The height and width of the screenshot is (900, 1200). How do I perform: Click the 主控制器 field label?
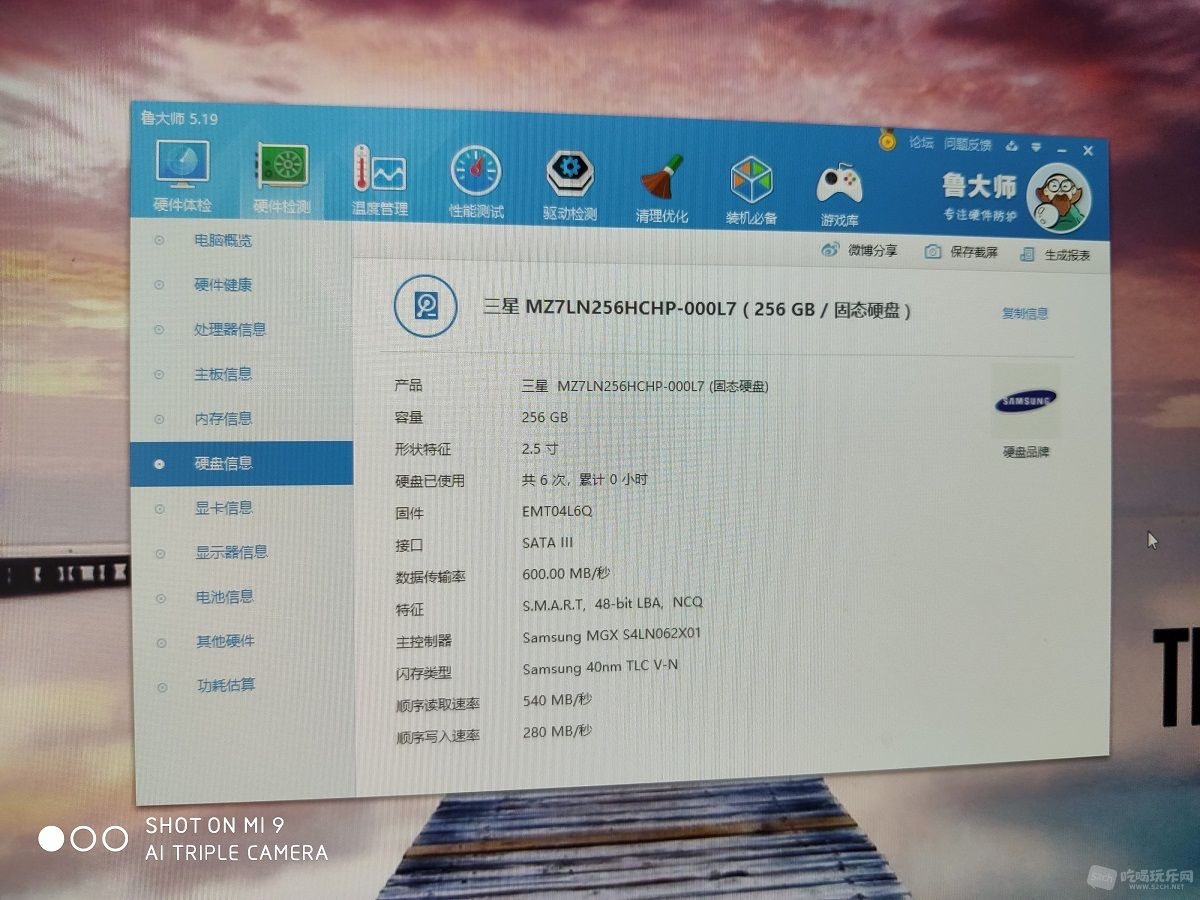(424, 641)
